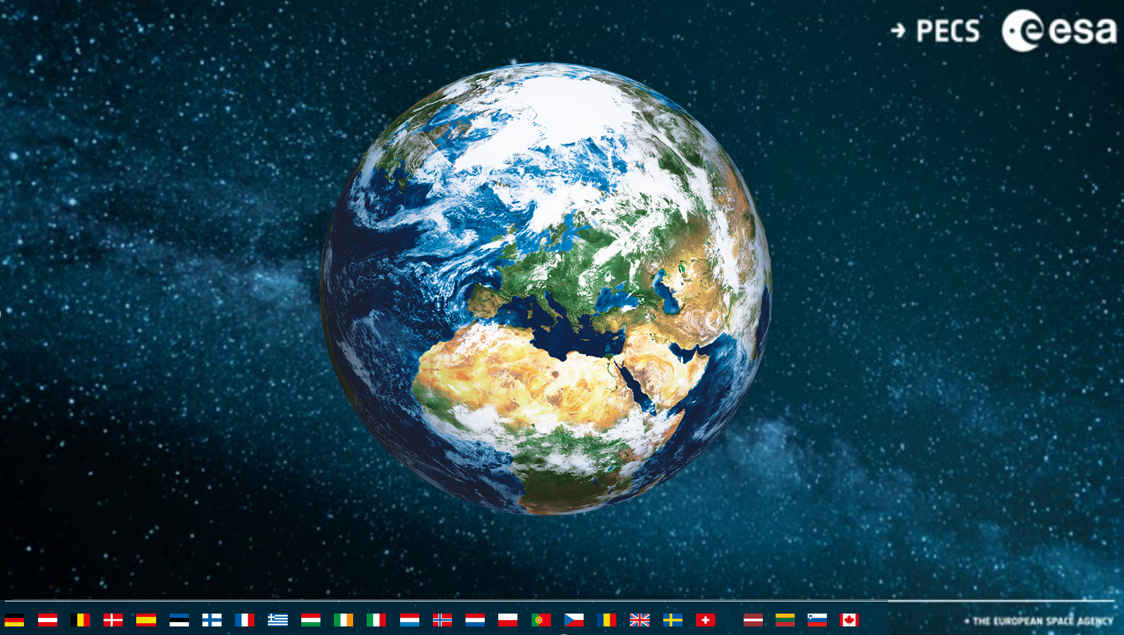
Task: Choose the Hungary flag
Action: pyautogui.click(x=311, y=620)
